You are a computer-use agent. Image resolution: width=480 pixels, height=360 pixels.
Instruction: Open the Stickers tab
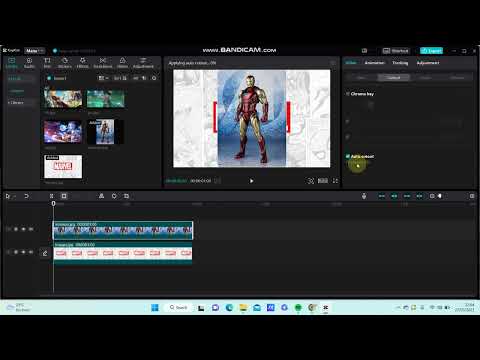point(65,63)
